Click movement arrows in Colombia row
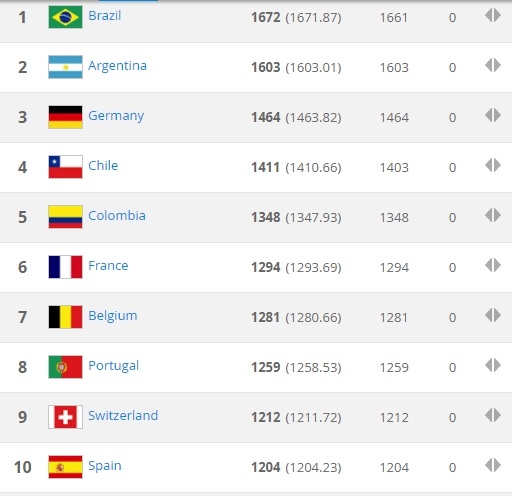This screenshot has width=512, height=496. coord(493,215)
